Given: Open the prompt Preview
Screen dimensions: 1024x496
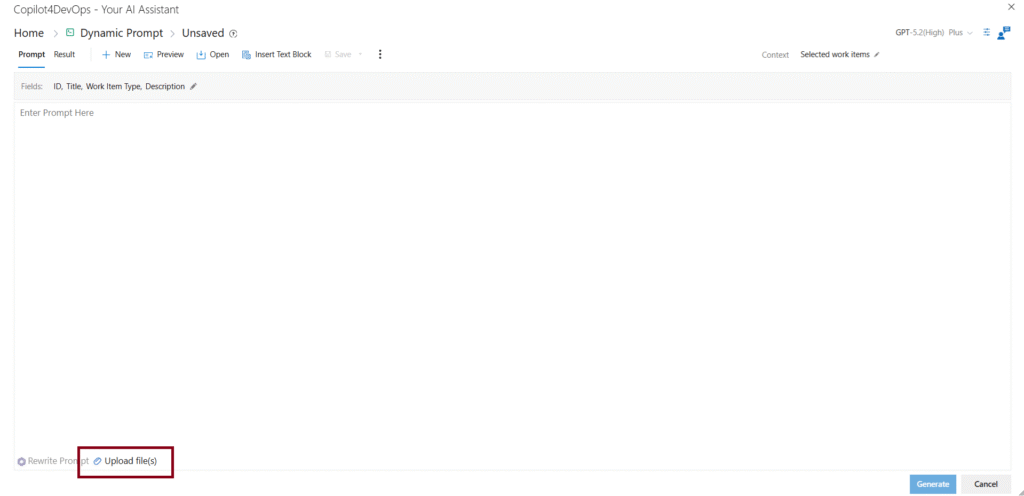Looking at the screenshot, I should (x=164, y=55).
